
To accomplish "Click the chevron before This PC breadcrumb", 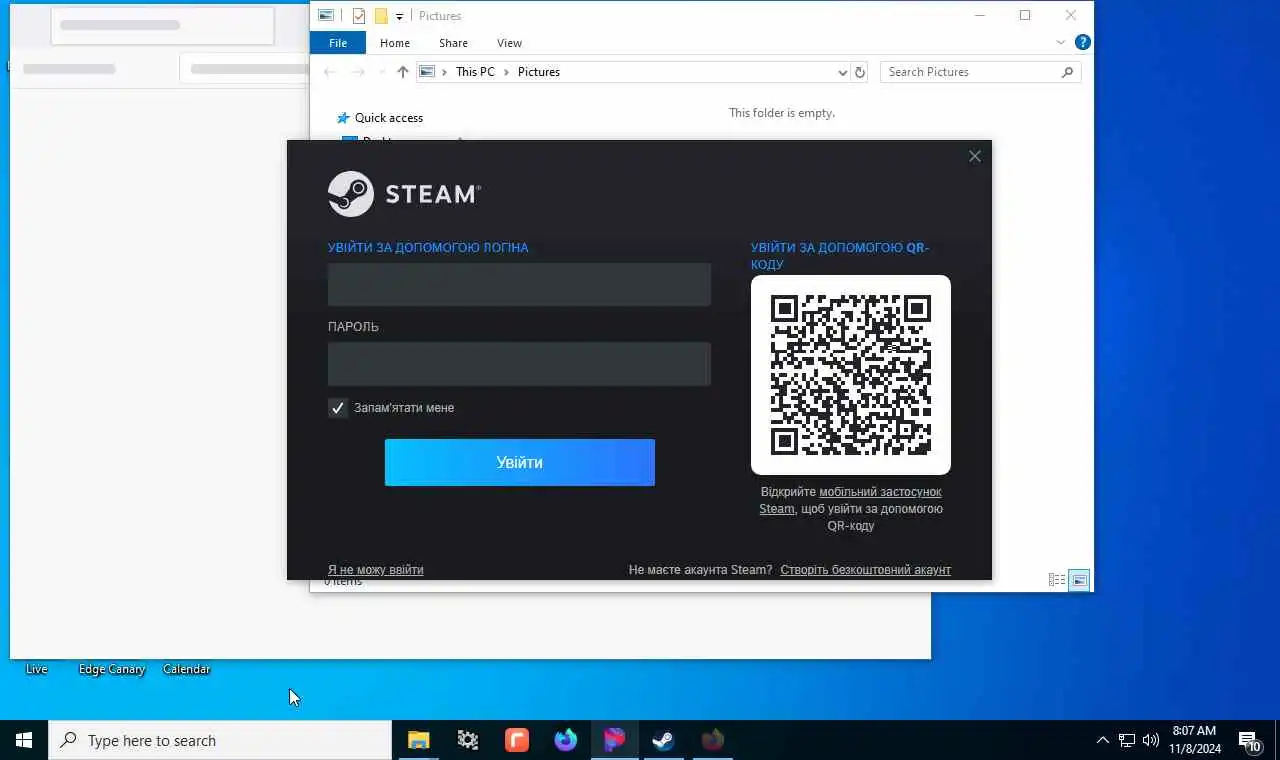I will coord(444,72).
